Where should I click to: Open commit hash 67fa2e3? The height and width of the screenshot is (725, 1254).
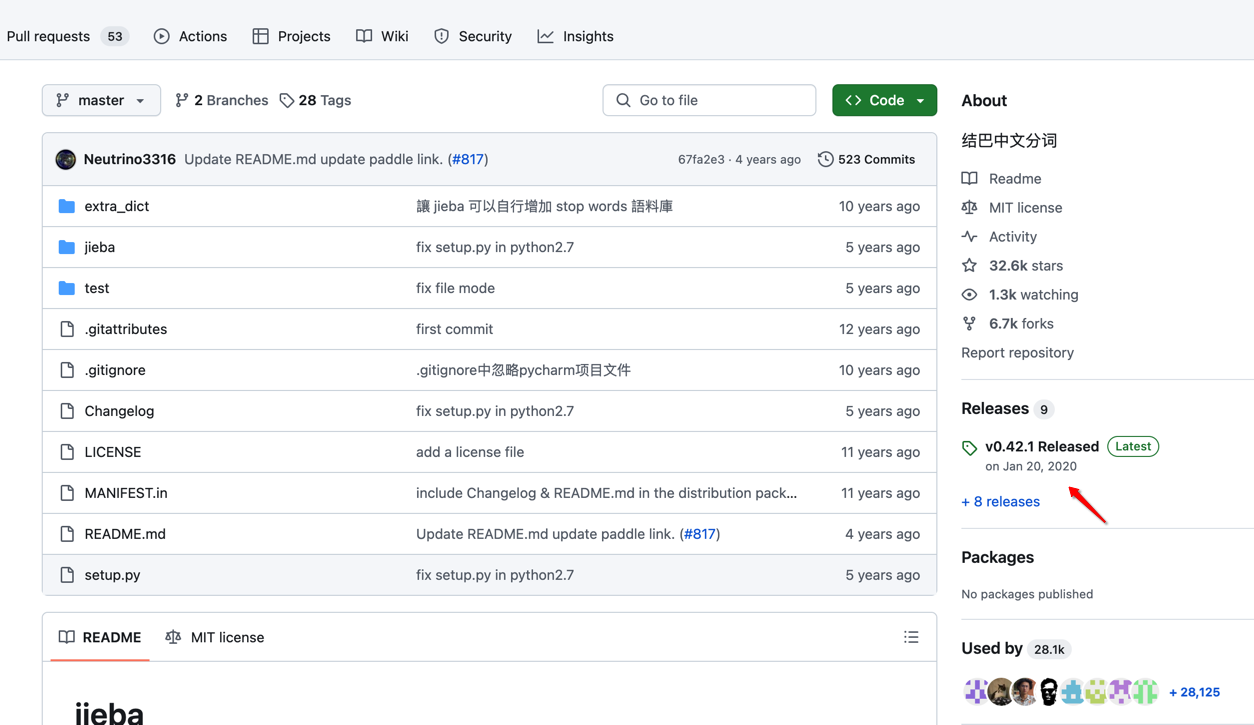click(701, 159)
